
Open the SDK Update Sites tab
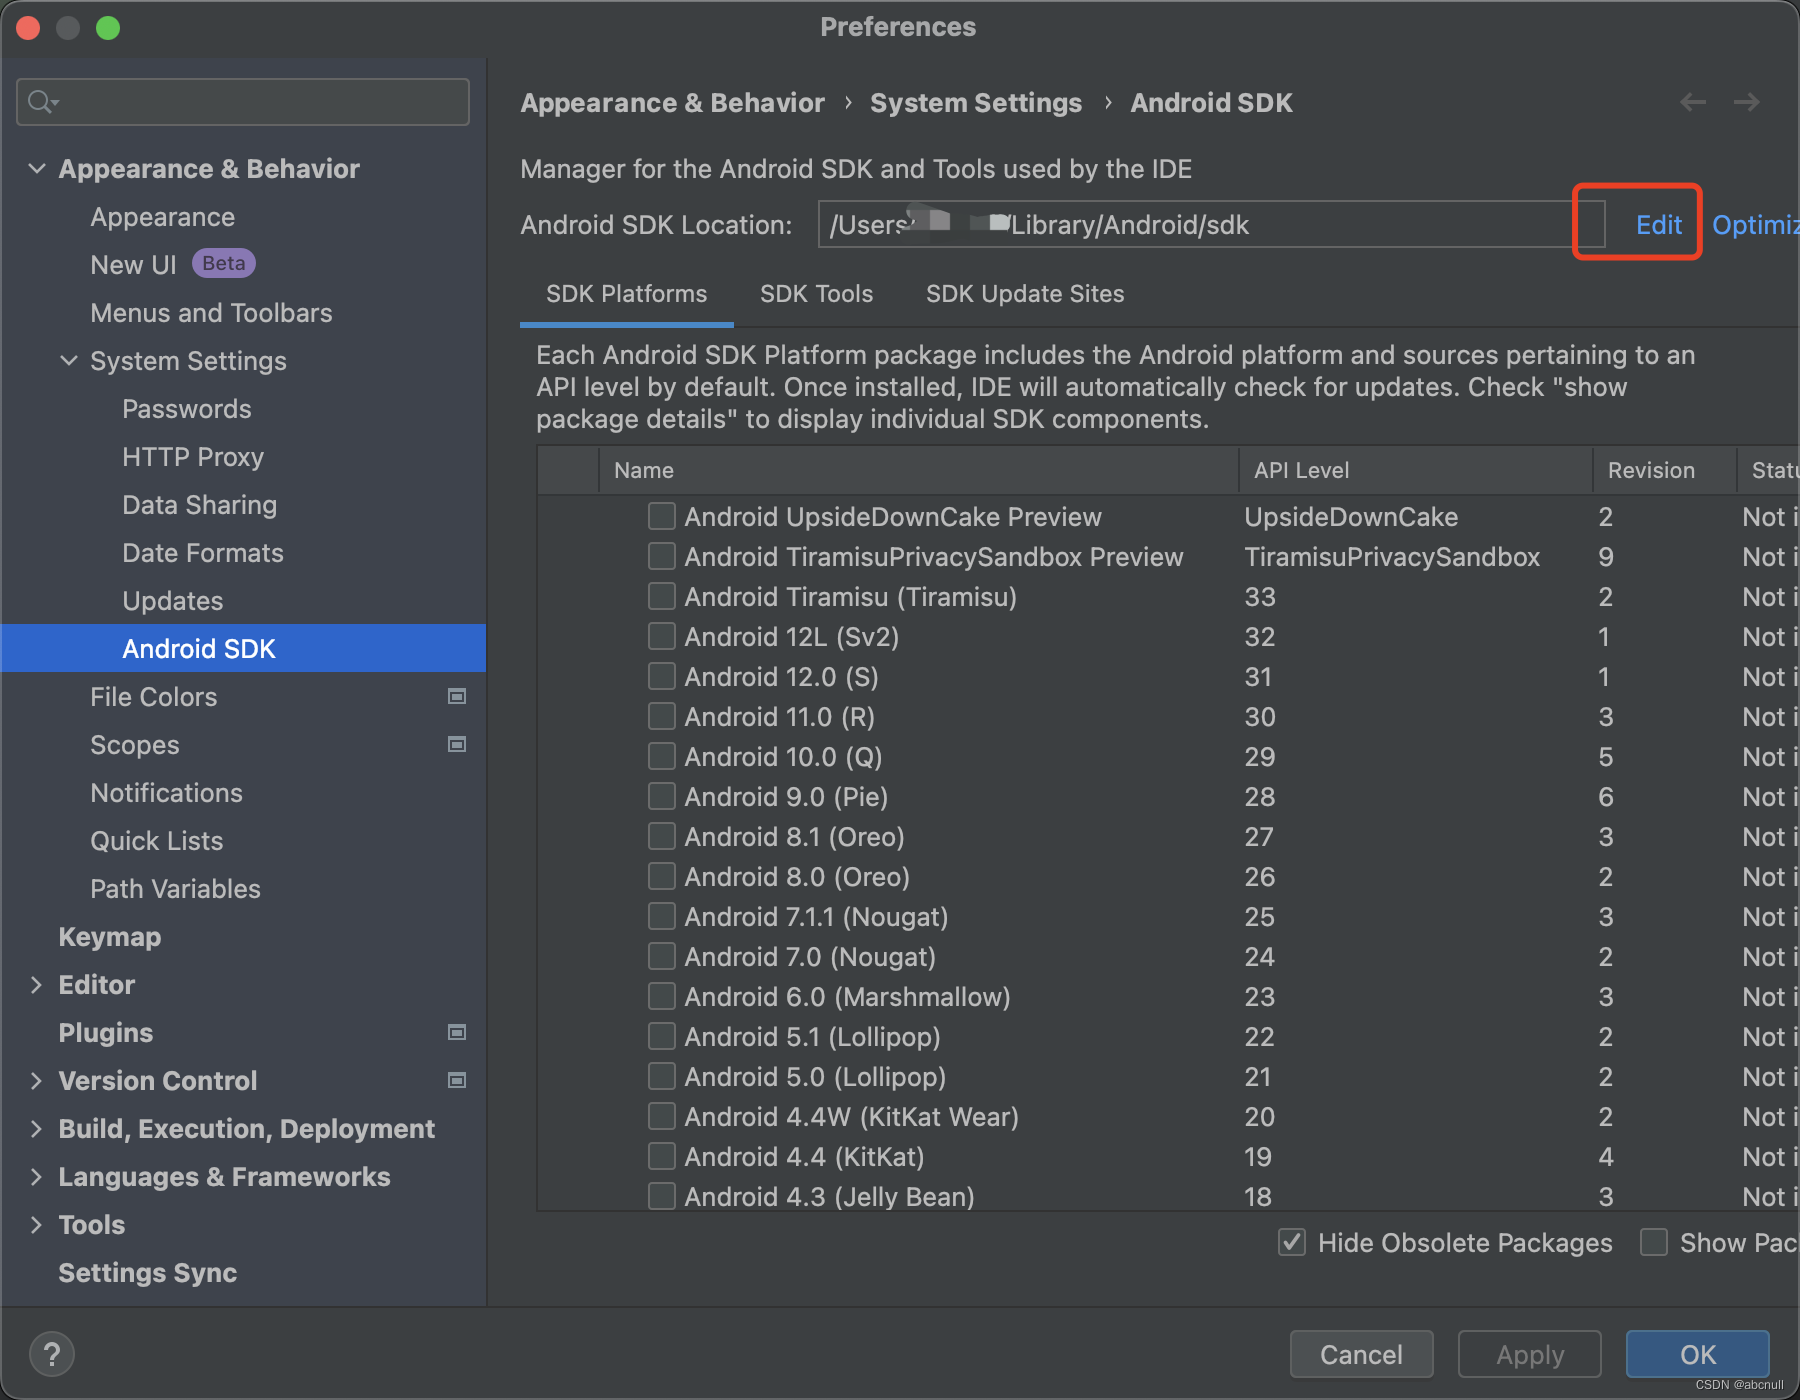pos(1025,294)
